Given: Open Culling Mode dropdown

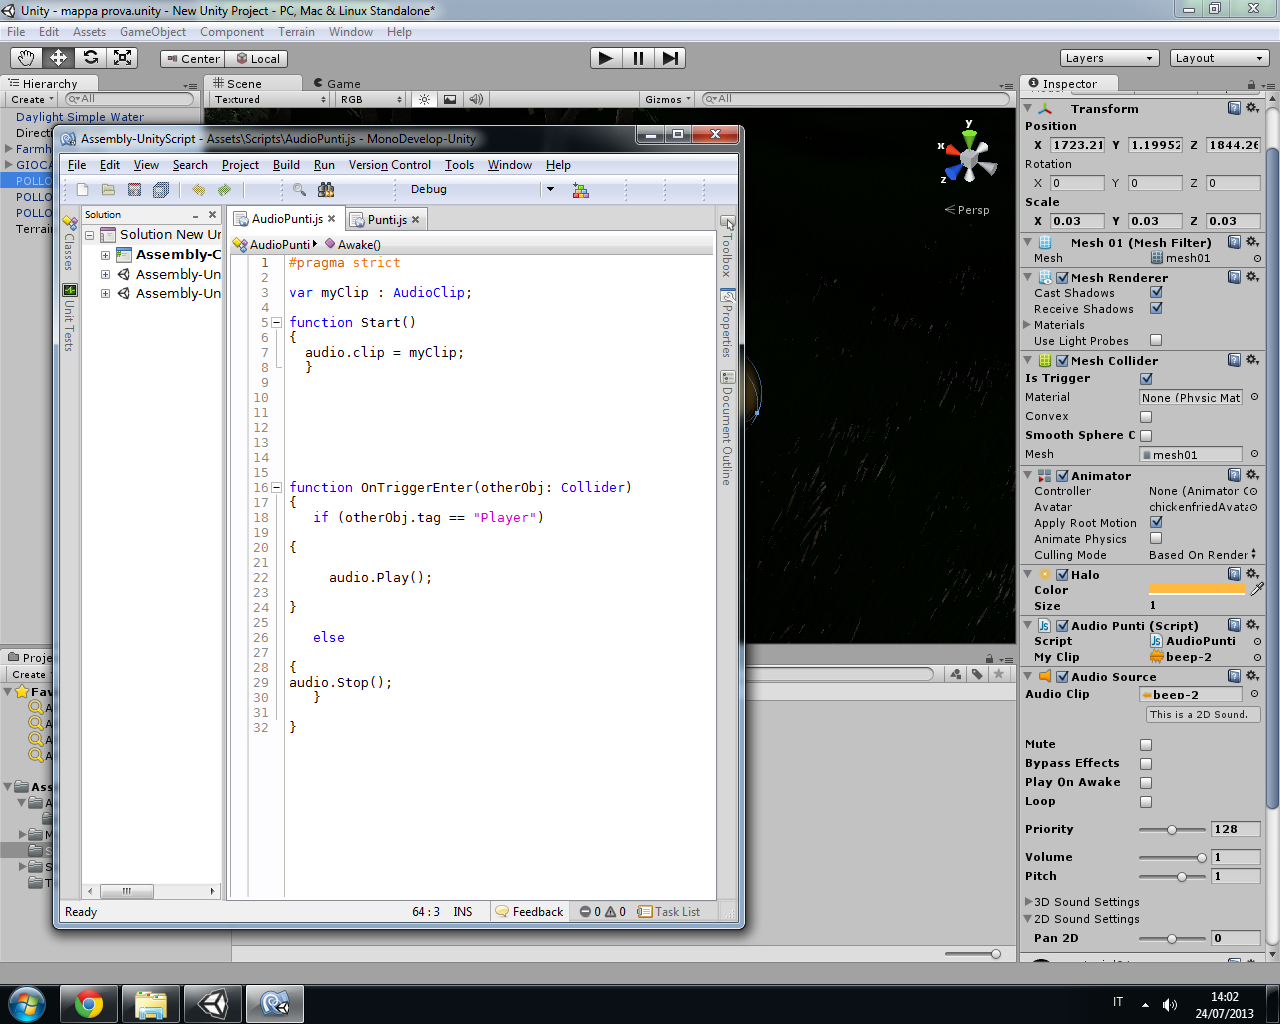Looking at the screenshot, I should 1202,555.
